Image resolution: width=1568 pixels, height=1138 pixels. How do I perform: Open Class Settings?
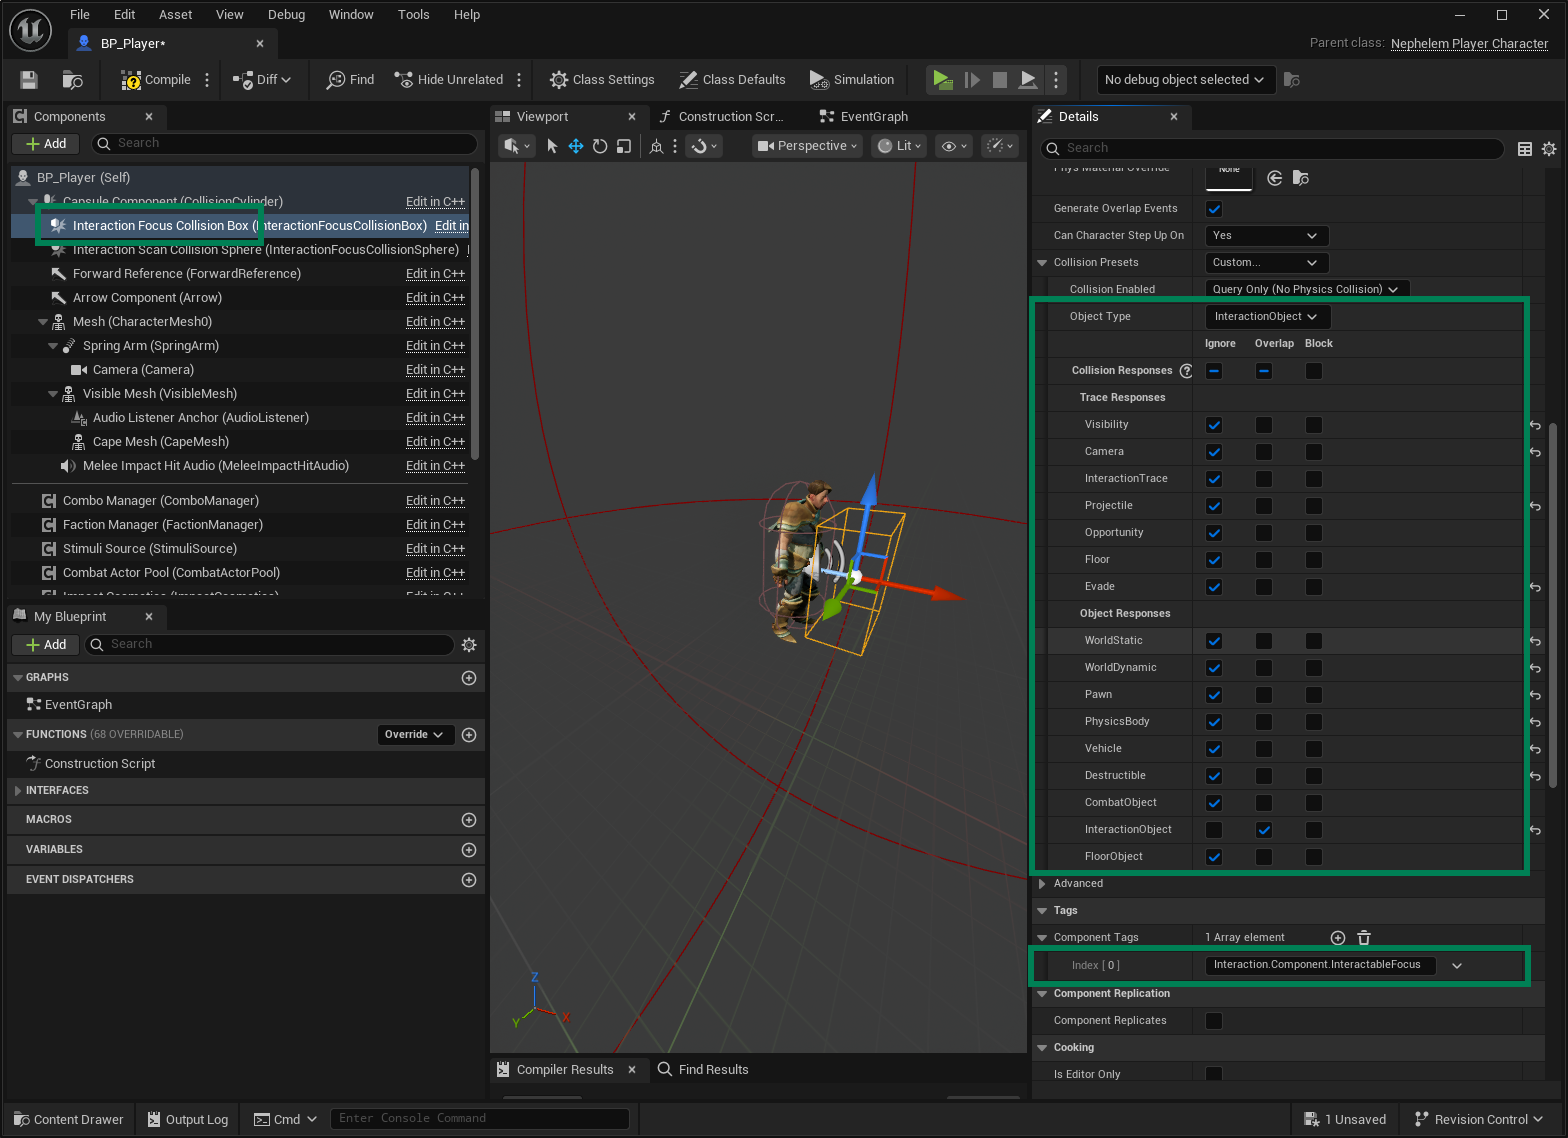602,80
